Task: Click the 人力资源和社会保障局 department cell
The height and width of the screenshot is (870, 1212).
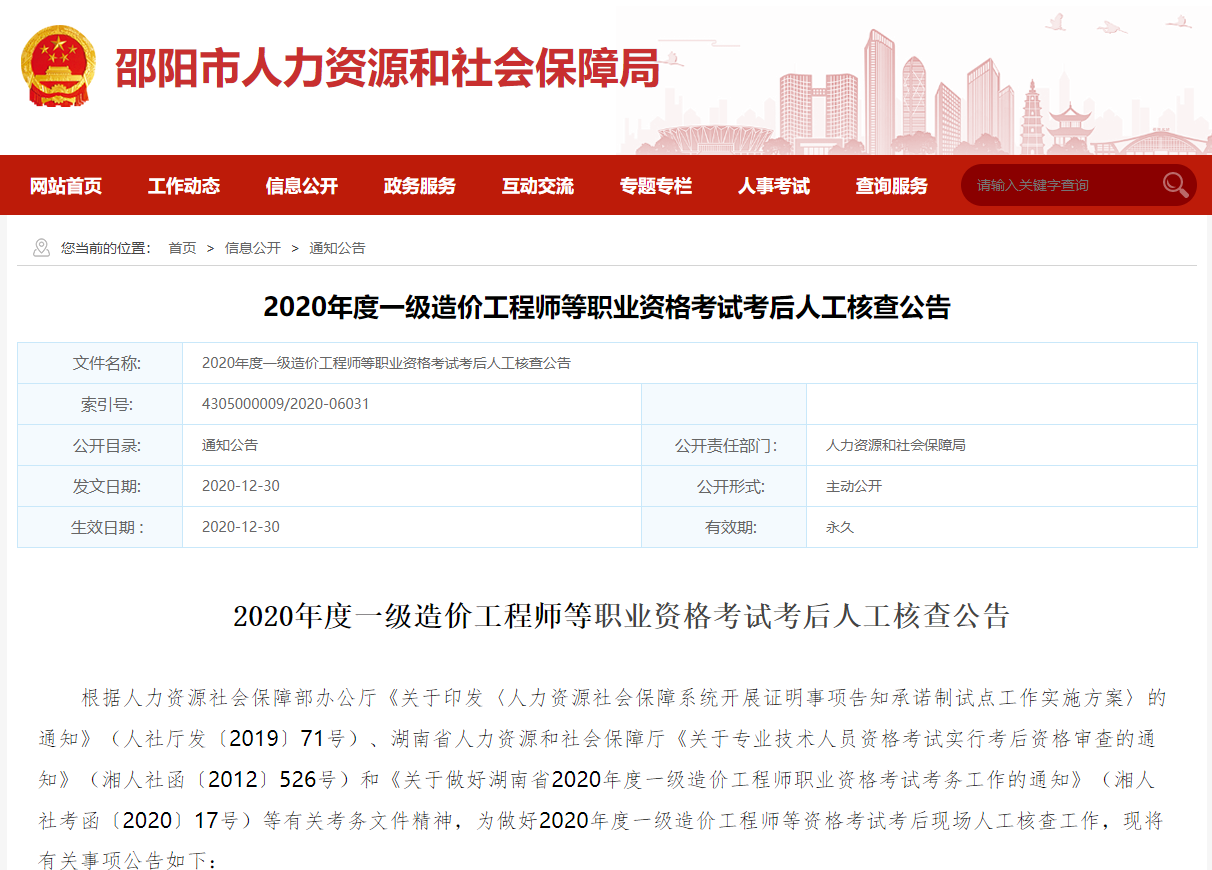Action: 896,445
